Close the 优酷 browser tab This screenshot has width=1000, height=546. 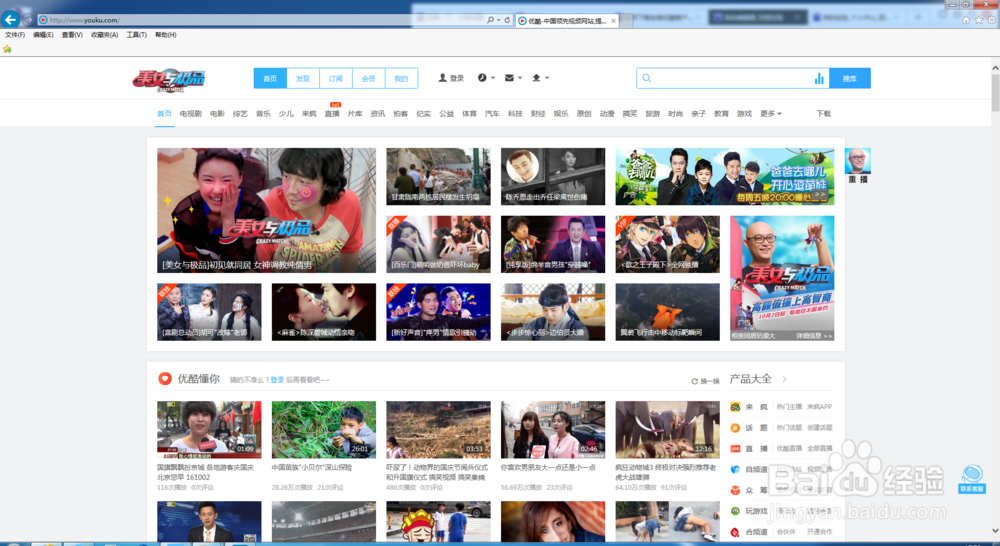[614, 20]
